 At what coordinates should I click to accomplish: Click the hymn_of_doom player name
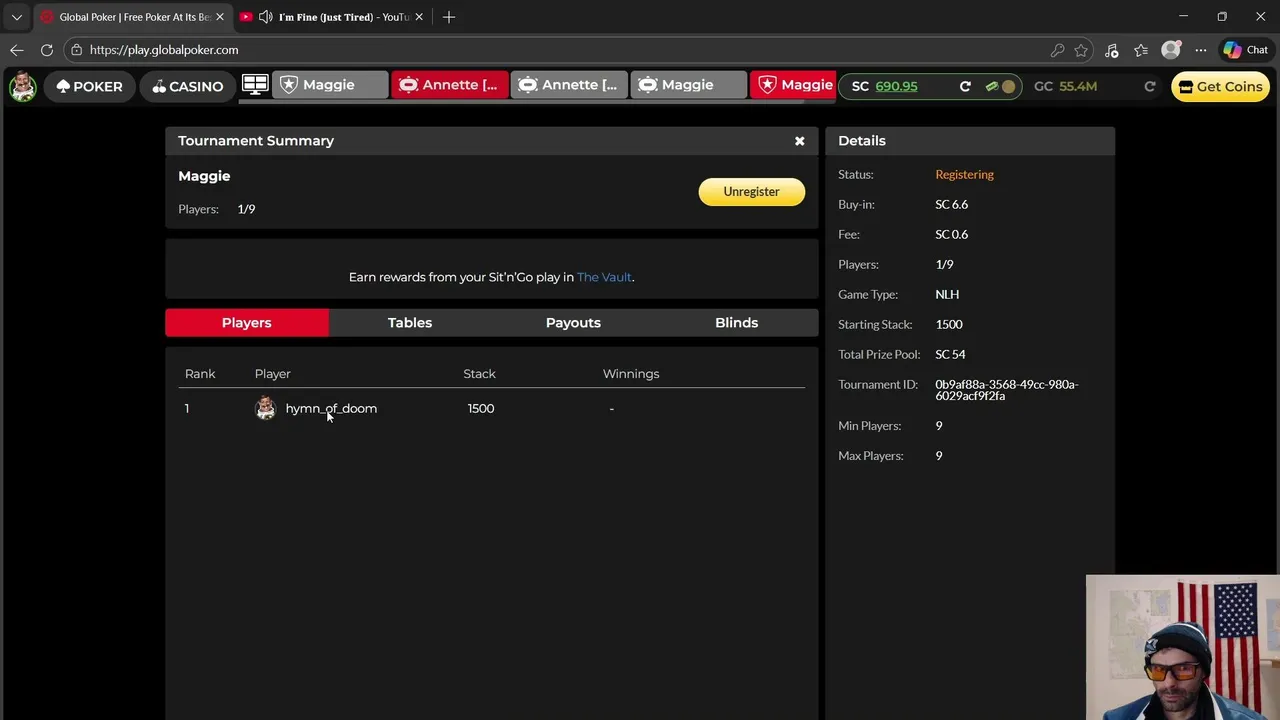click(x=331, y=408)
